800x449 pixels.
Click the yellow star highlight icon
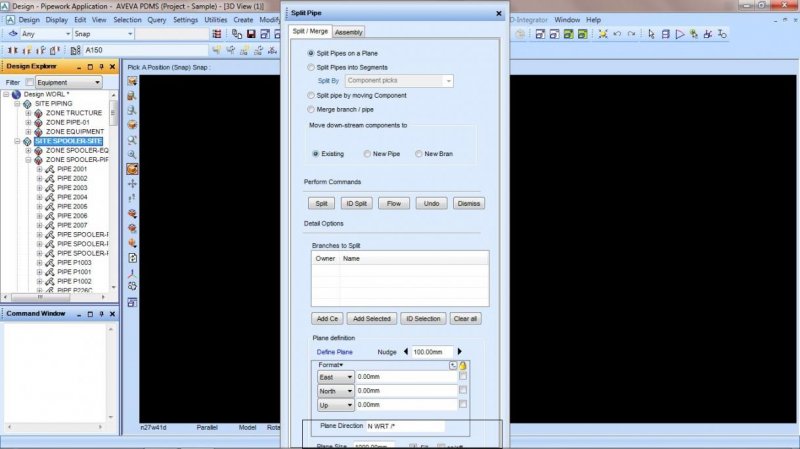603,34
